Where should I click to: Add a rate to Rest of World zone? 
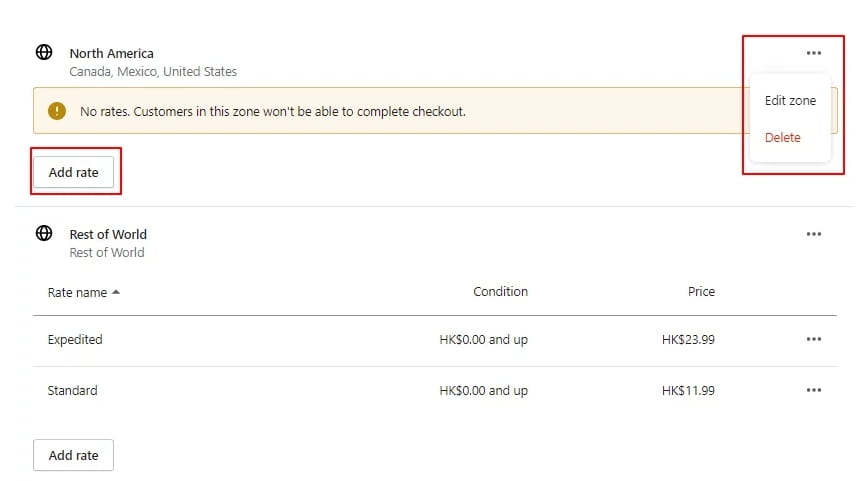click(74, 455)
